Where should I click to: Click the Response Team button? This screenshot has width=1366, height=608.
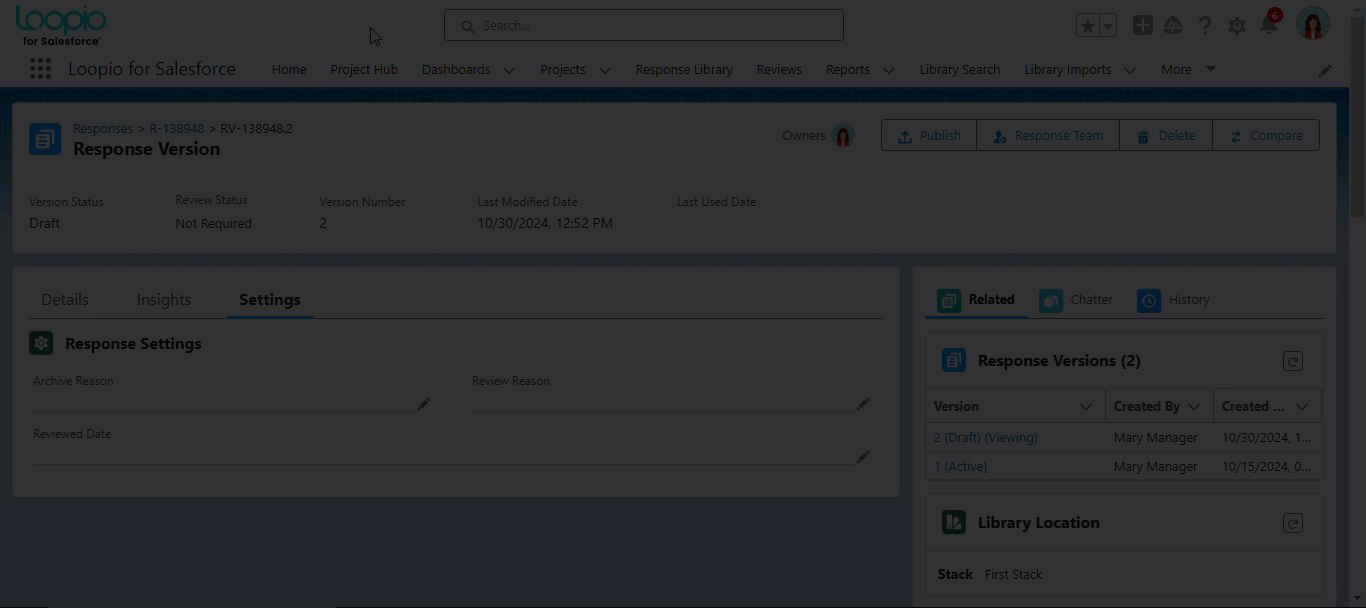[1048, 136]
